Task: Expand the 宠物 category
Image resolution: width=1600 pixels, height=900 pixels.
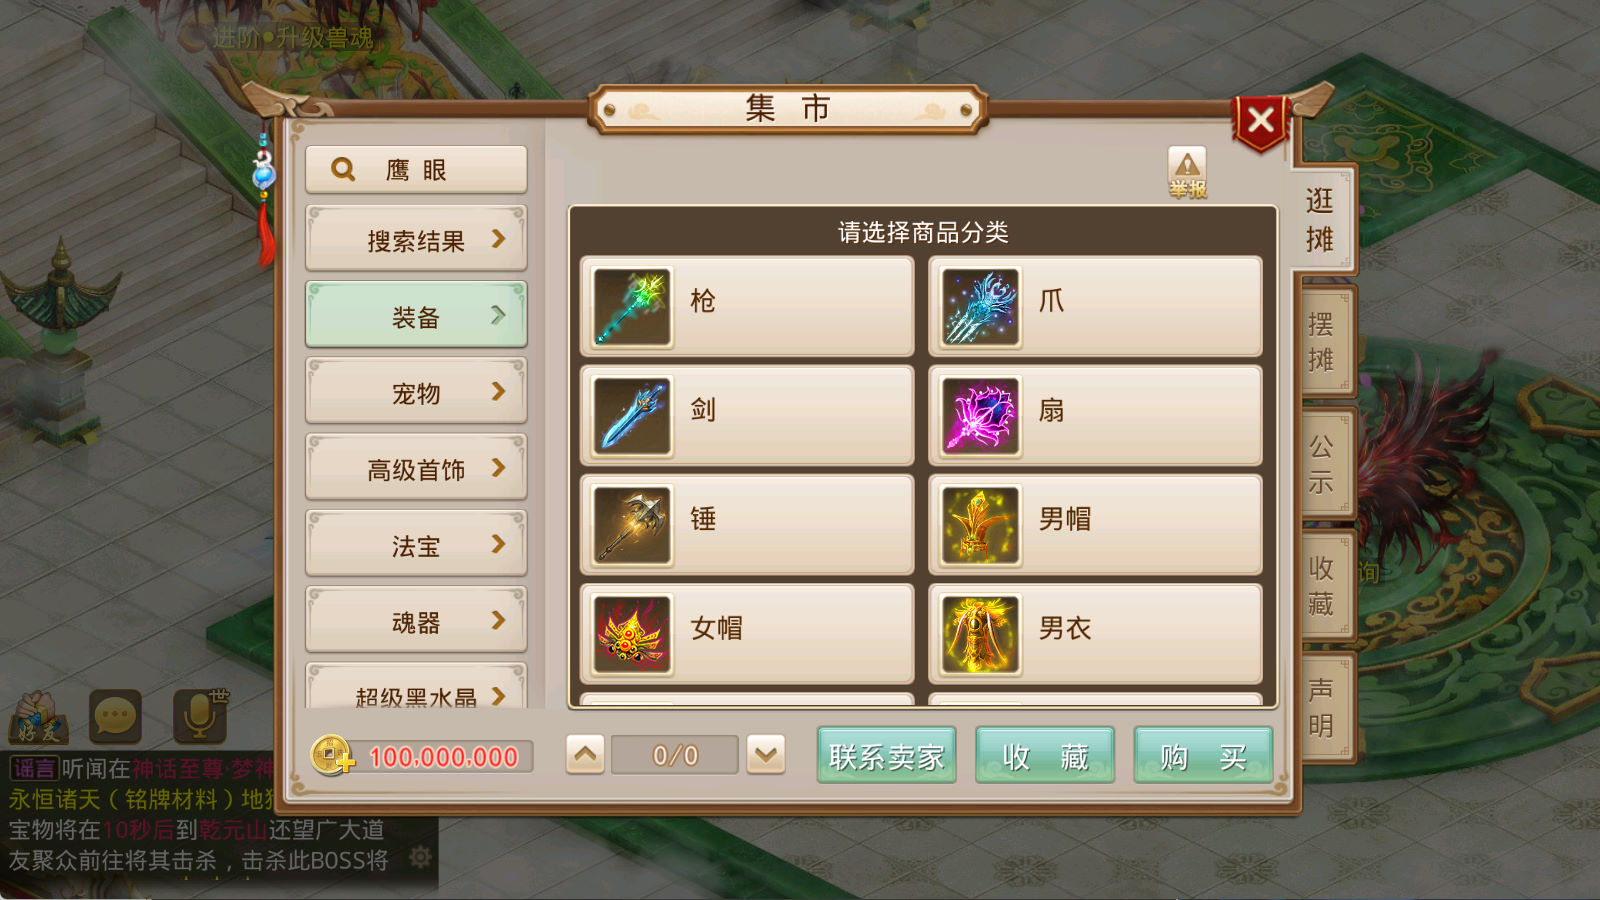Action: coord(416,392)
